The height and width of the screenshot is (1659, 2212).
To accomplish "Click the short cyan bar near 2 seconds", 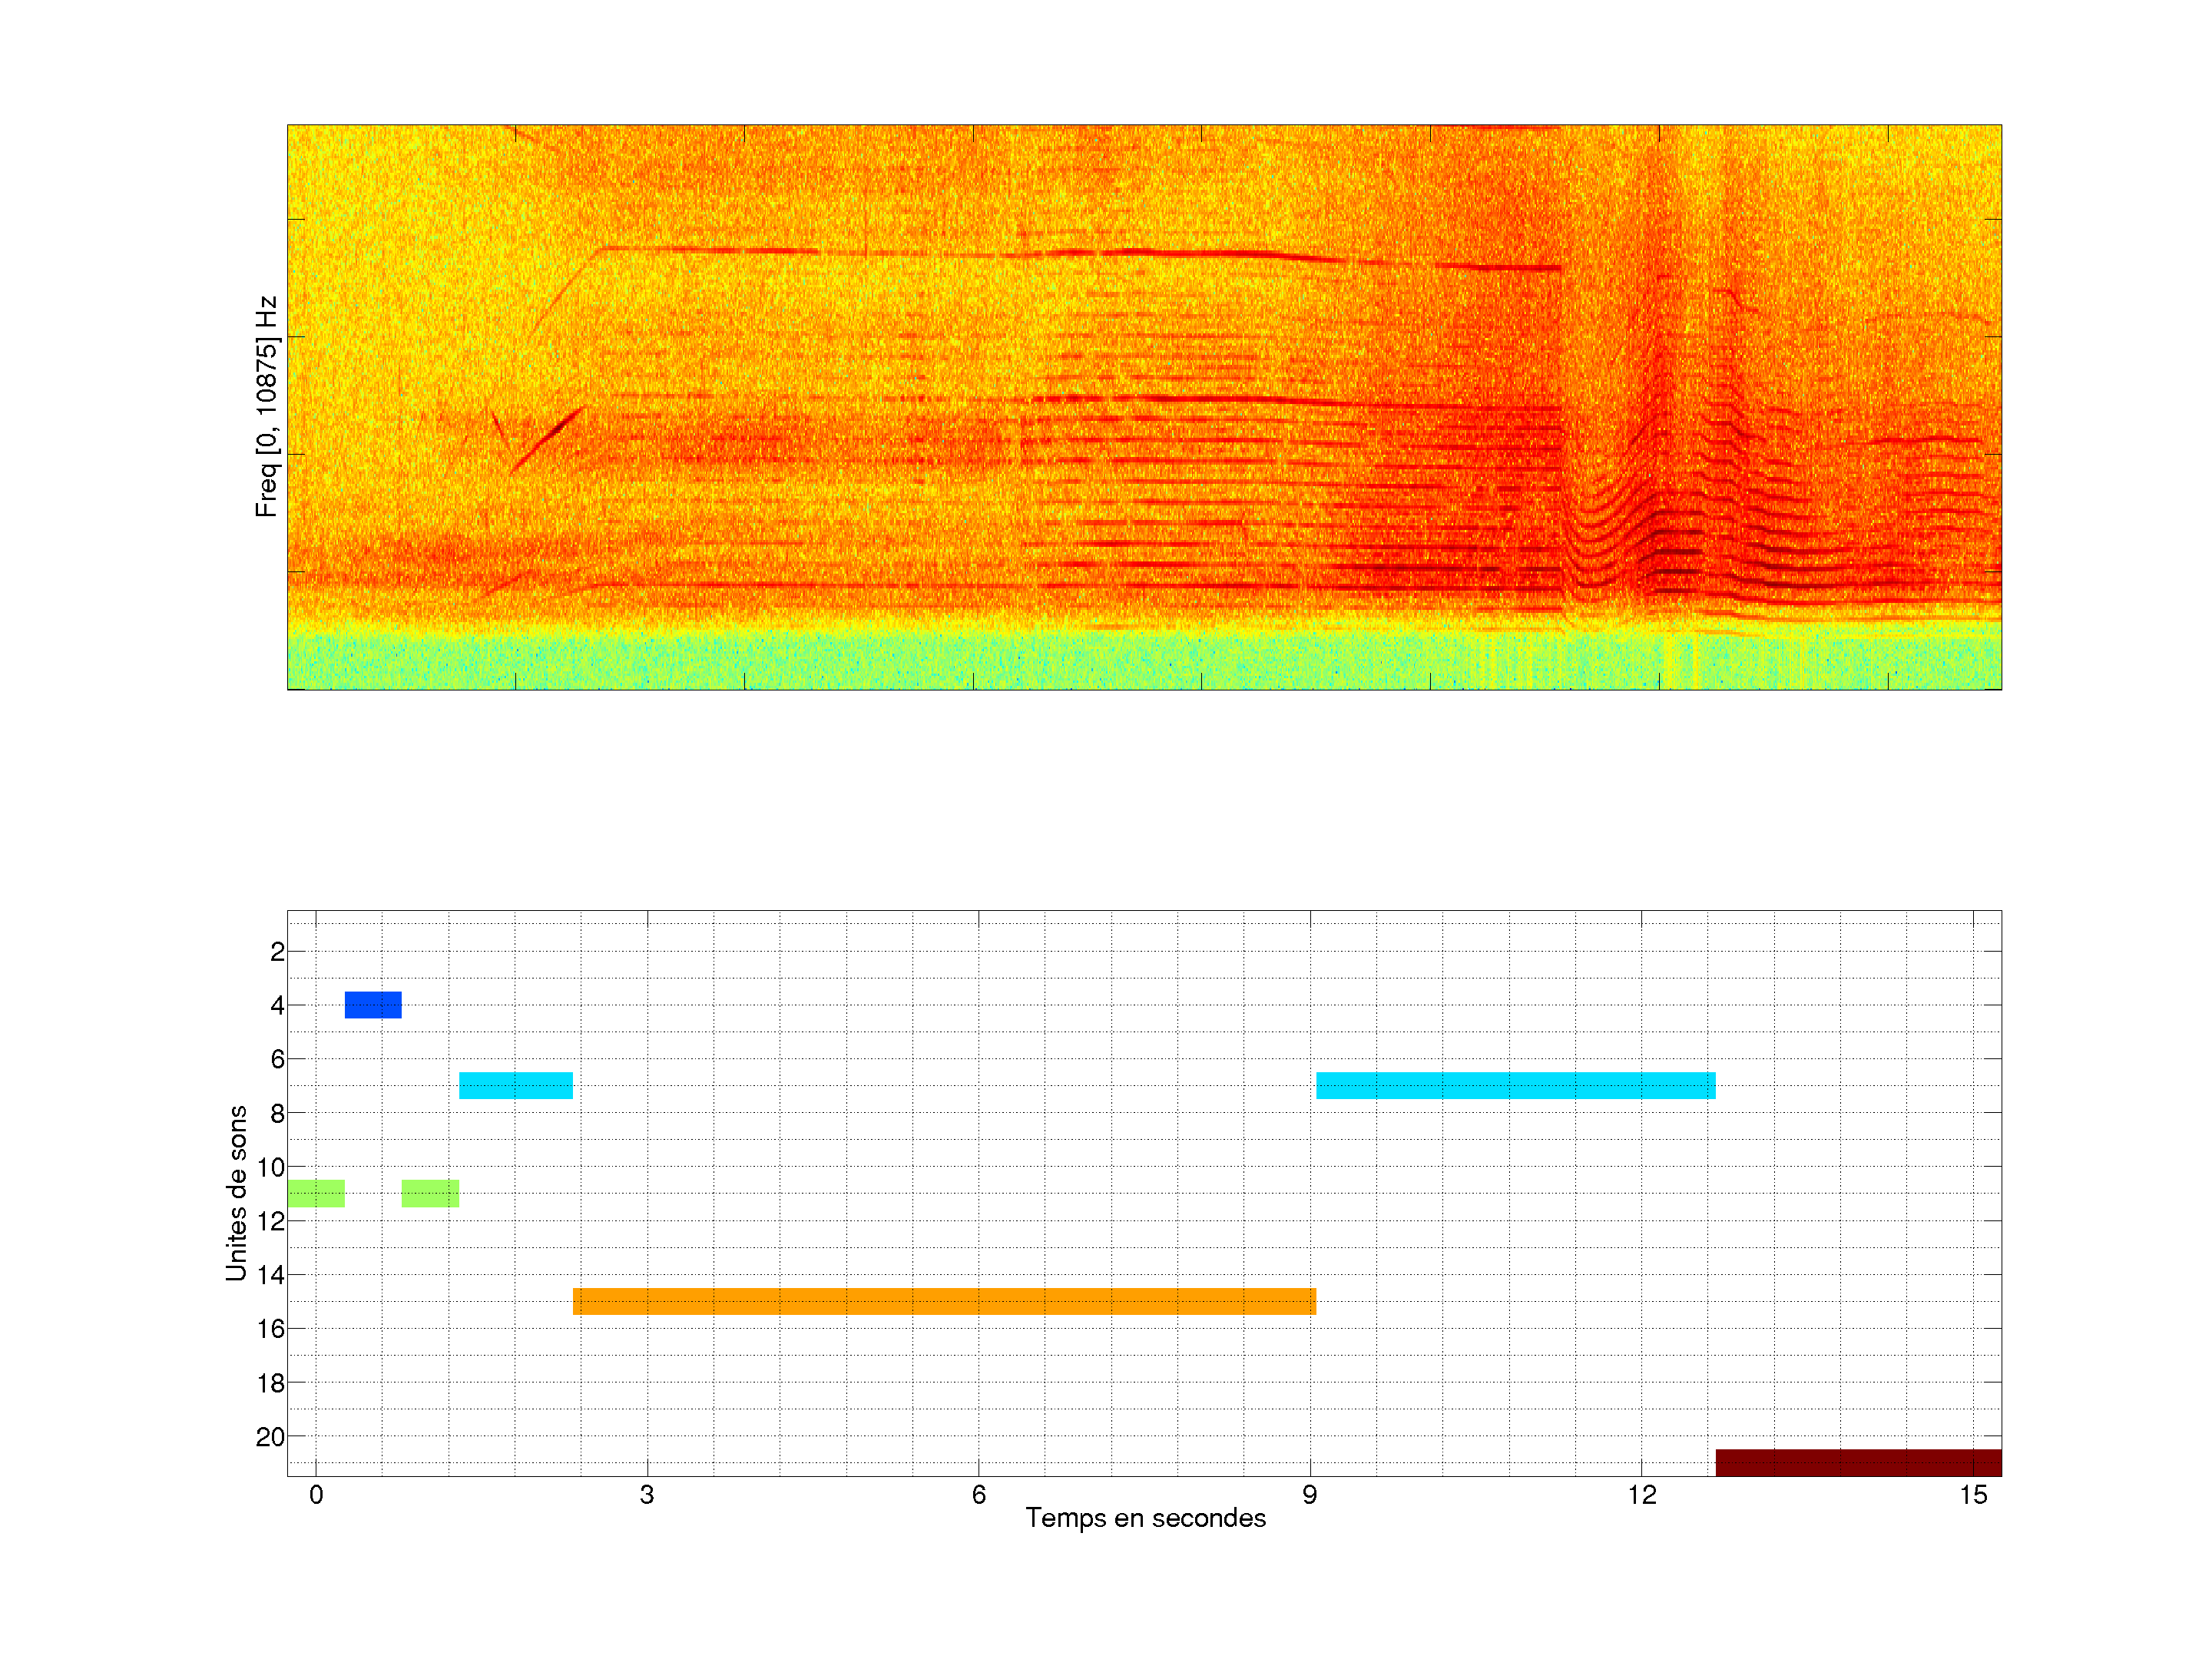I will 516,1085.
